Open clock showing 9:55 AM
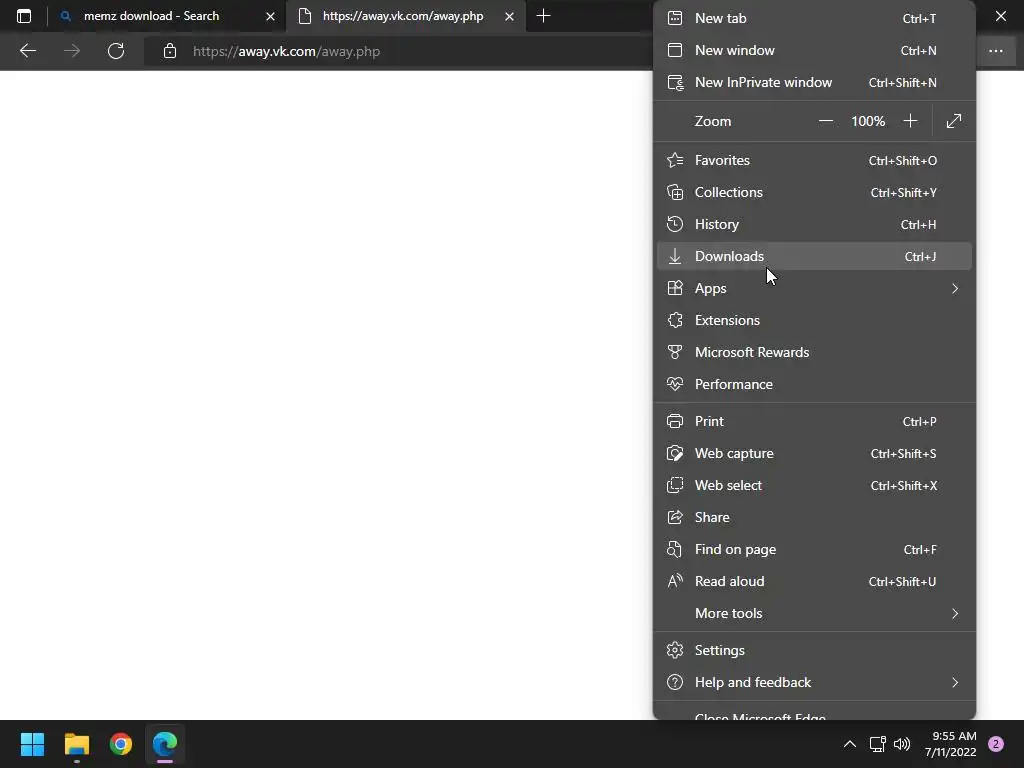1024x768 pixels. click(950, 744)
